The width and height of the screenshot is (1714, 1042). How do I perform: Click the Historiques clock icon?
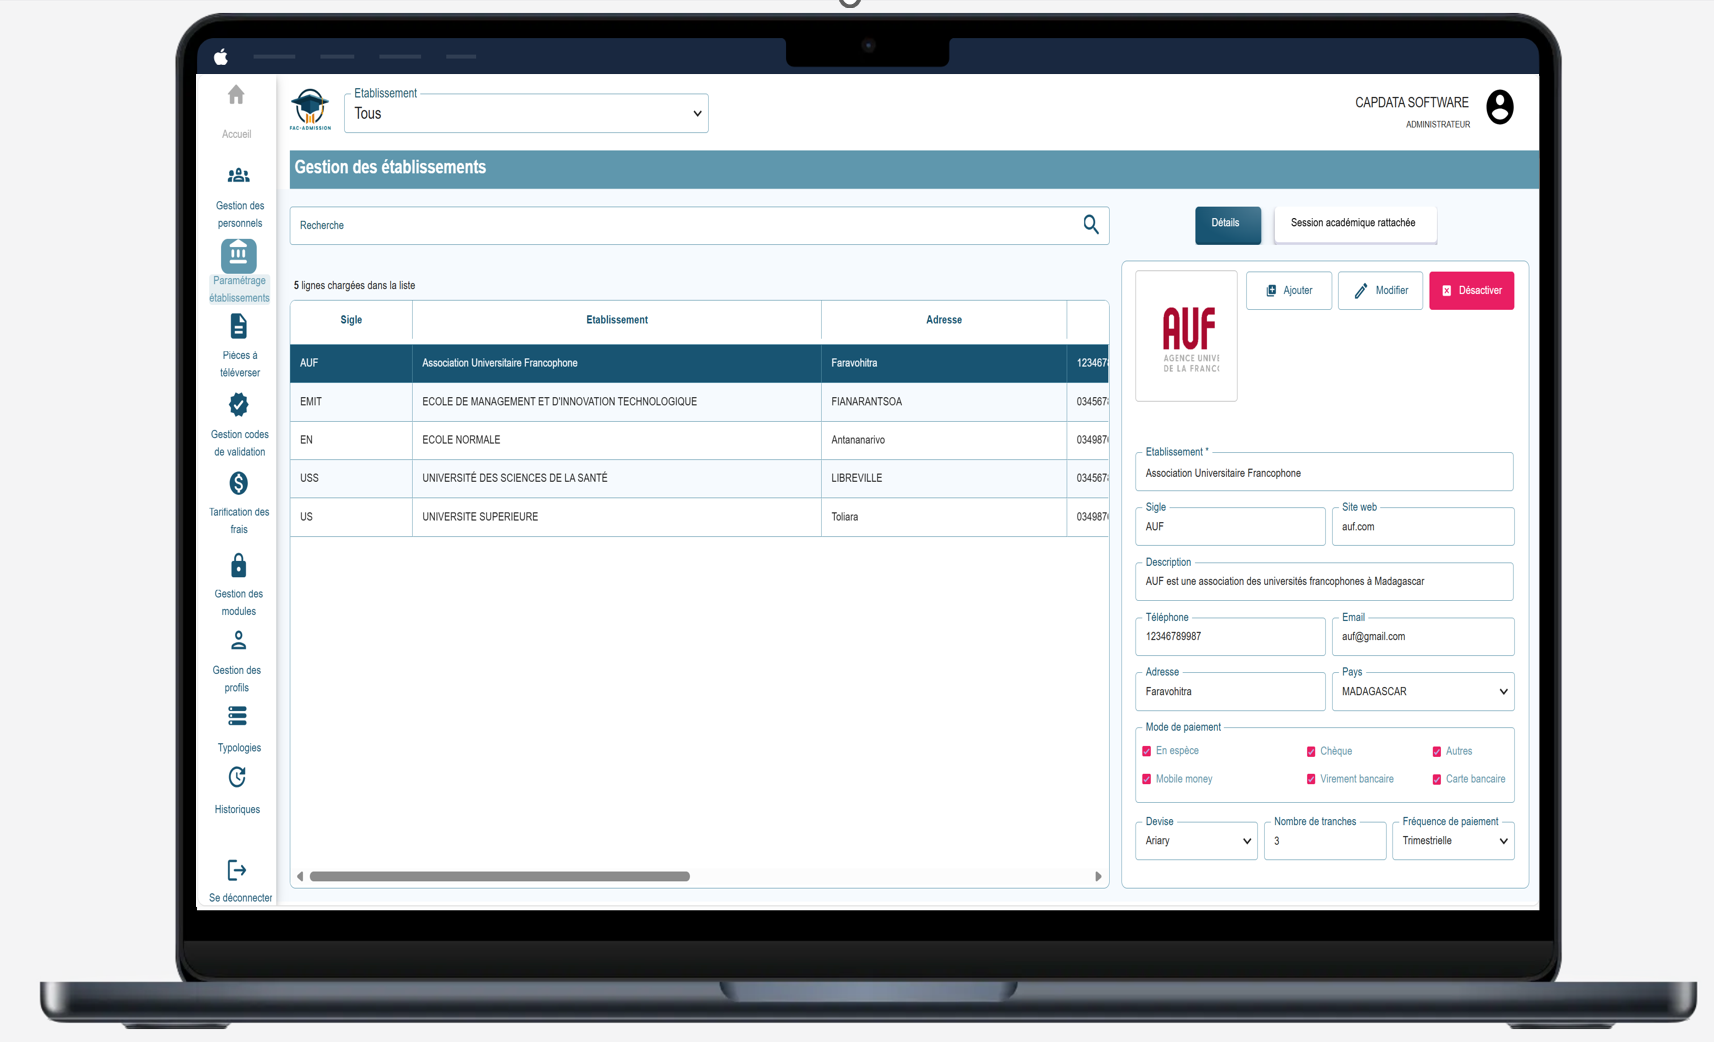tap(237, 778)
